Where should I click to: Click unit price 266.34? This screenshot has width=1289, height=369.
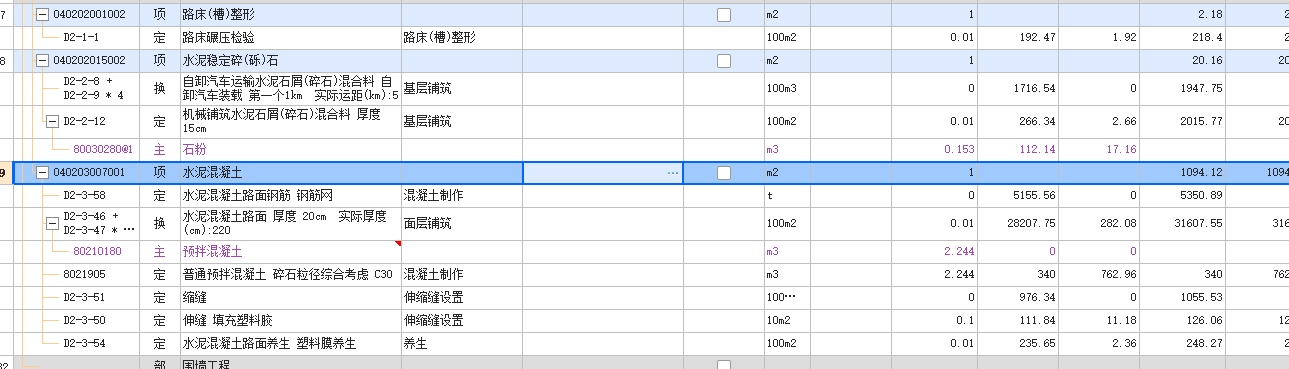click(1037, 121)
